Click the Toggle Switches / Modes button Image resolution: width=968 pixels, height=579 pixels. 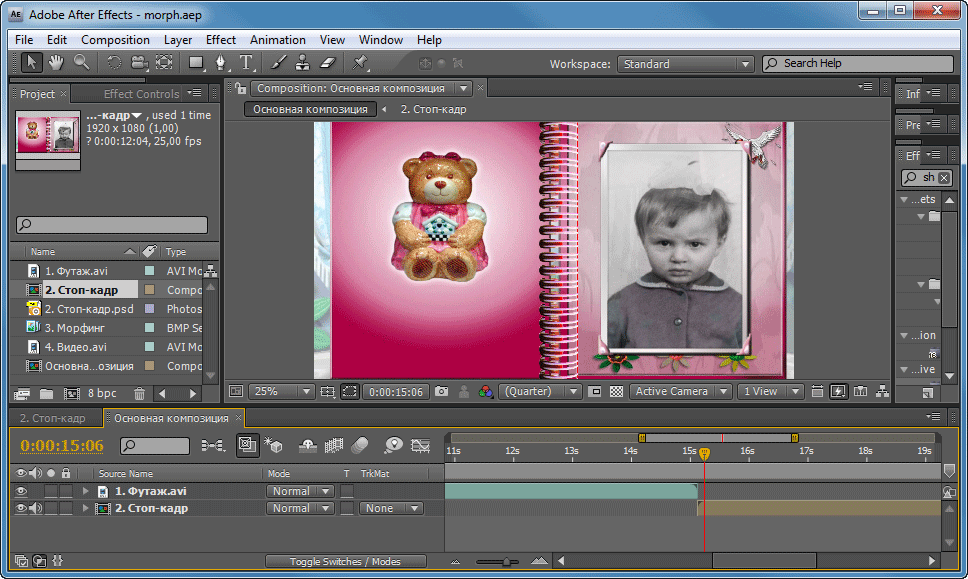click(x=345, y=562)
